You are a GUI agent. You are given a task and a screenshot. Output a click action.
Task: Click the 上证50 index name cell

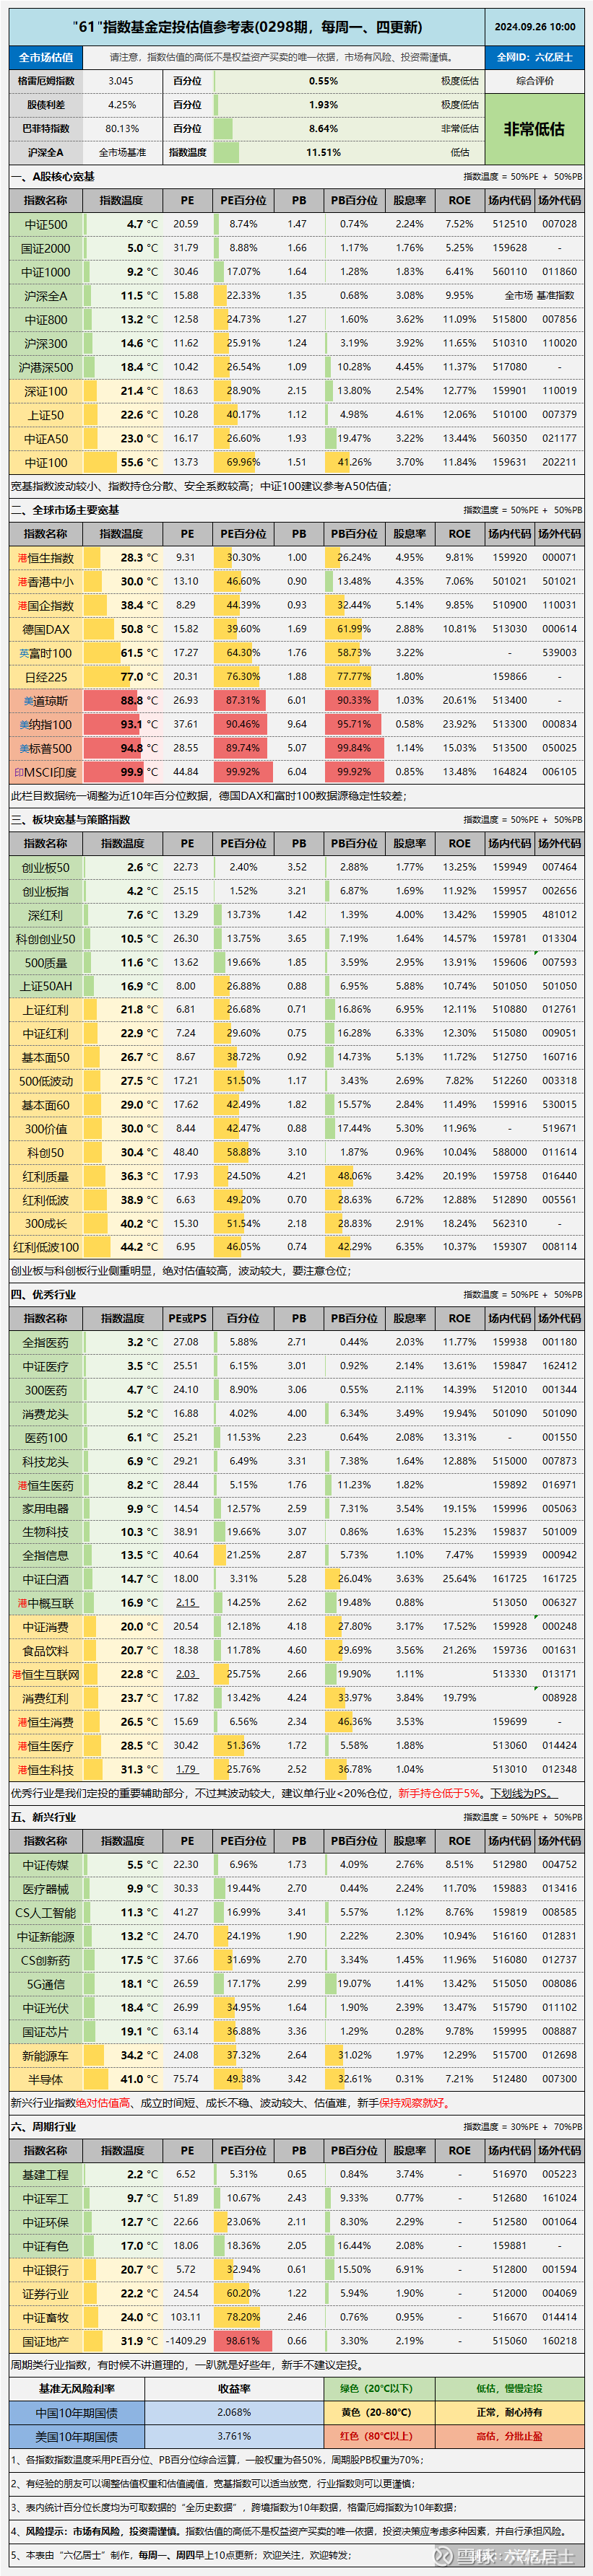pos(46,415)
